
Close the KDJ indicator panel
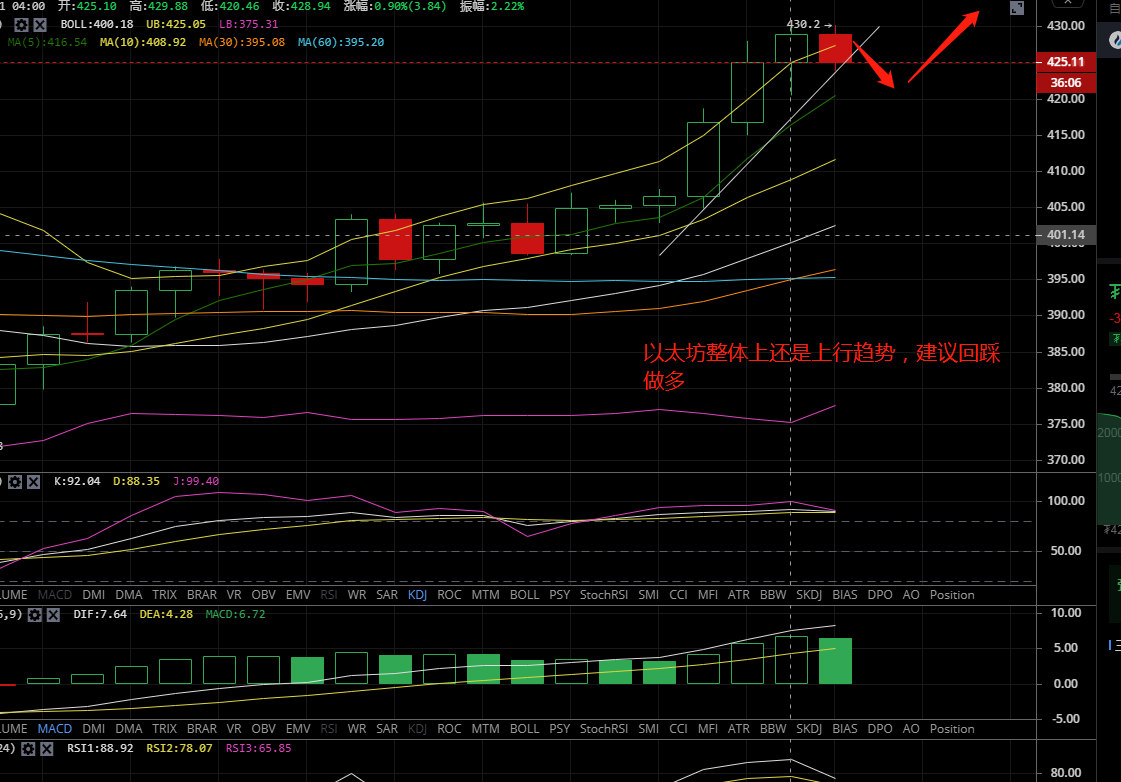pyautogui.click(x=32, y=482)
